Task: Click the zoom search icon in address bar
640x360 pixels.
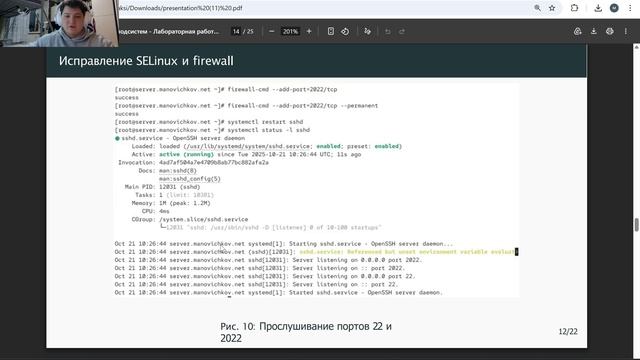Action: coord(538,8)
